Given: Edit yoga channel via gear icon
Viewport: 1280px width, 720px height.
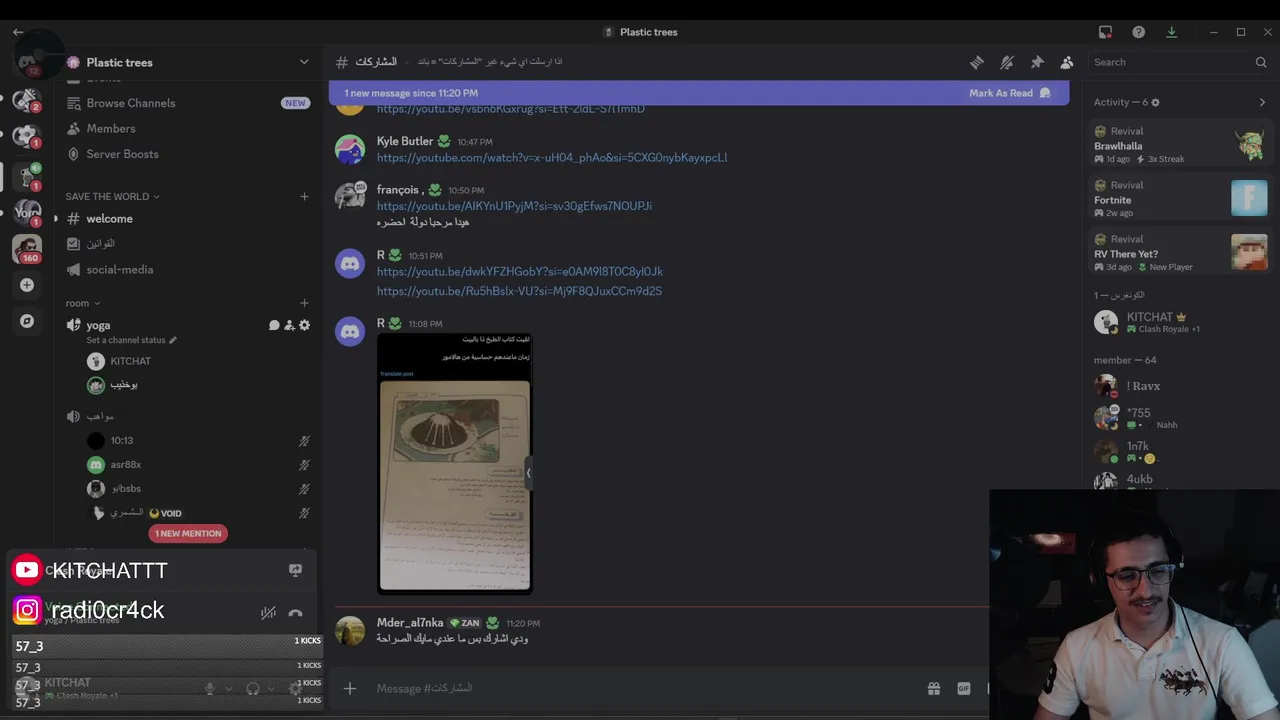Looking at the screenshot, I should point(304,325).
